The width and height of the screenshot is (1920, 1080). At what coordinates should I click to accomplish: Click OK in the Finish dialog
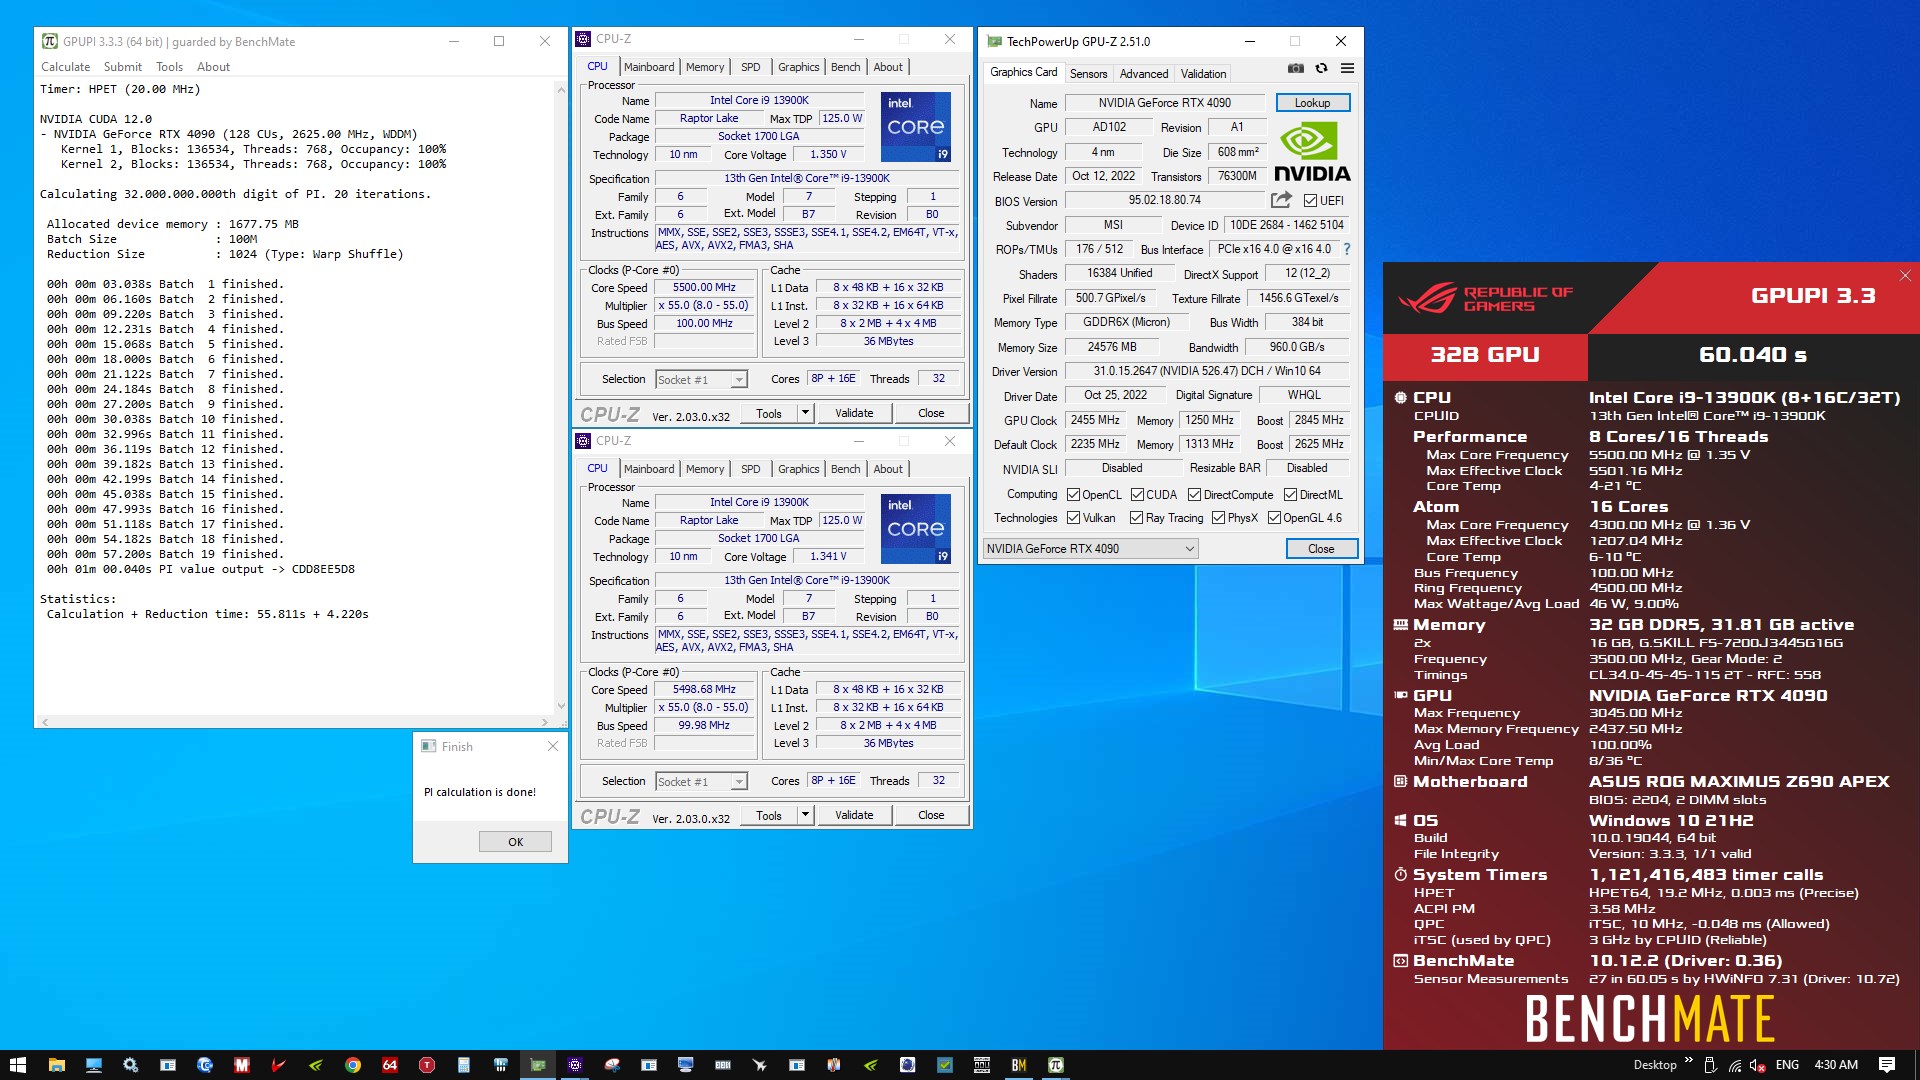point(515,842)
